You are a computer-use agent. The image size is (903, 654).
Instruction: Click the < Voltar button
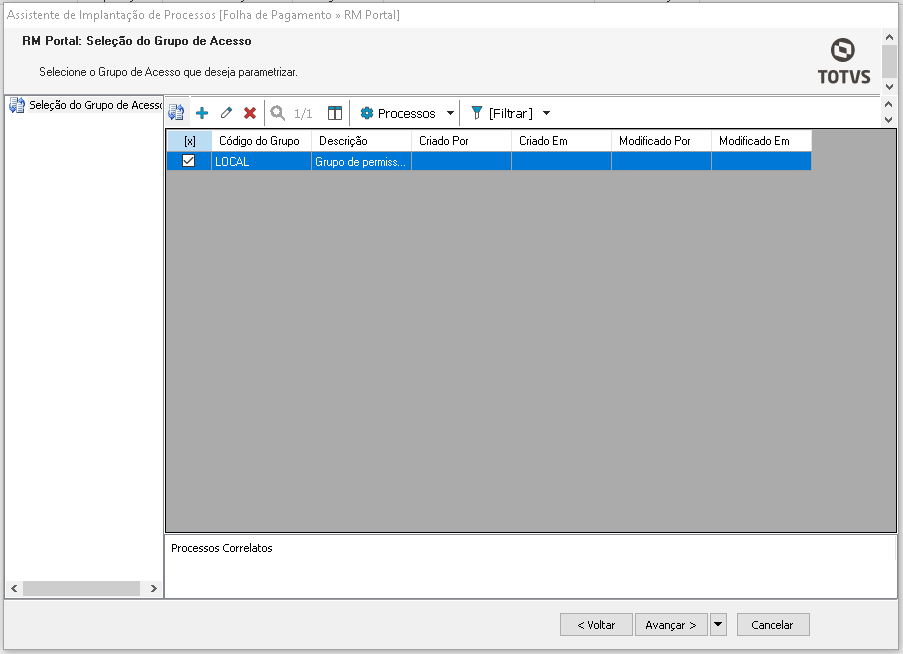point(596,625)
